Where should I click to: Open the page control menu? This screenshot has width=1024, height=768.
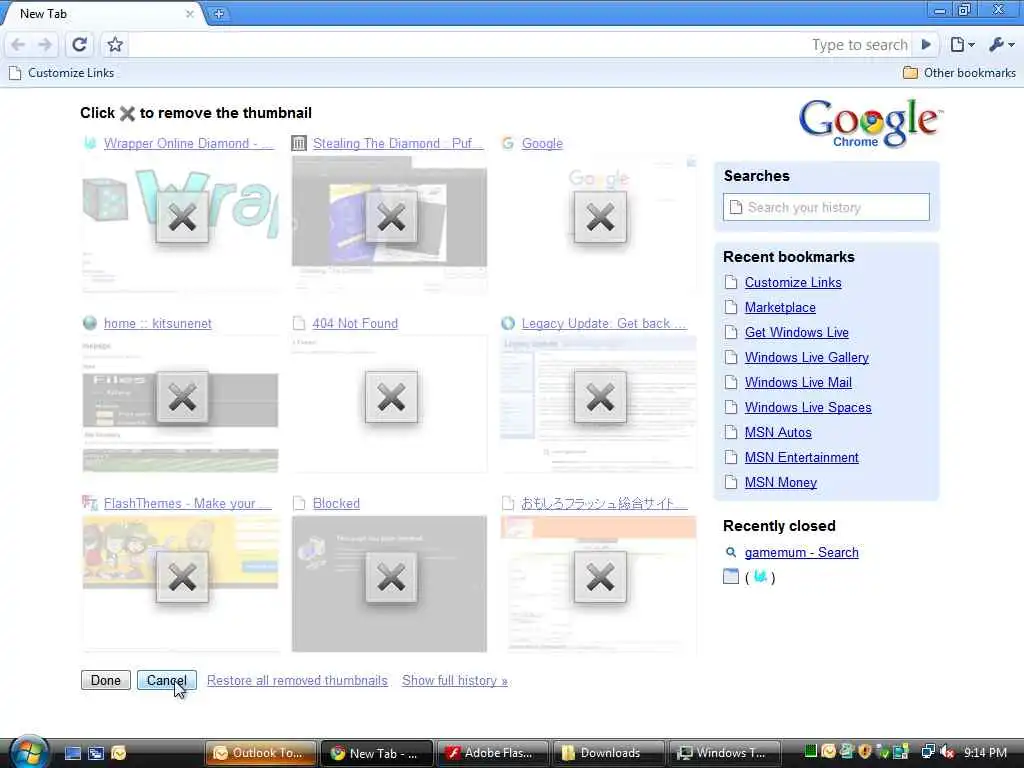point(963,44)
